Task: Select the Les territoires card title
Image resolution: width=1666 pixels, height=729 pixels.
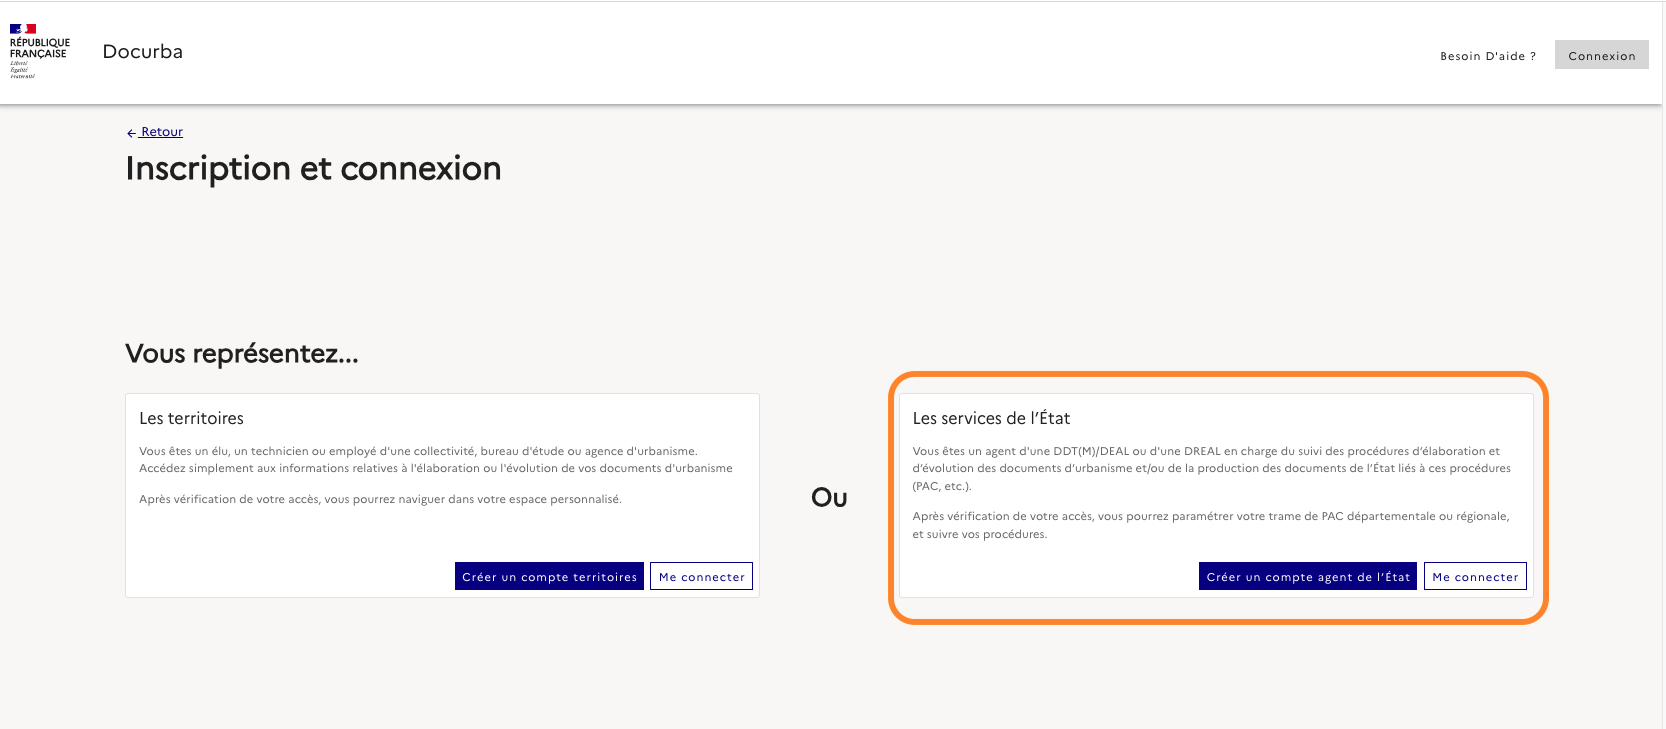Action: coord(191,418)
